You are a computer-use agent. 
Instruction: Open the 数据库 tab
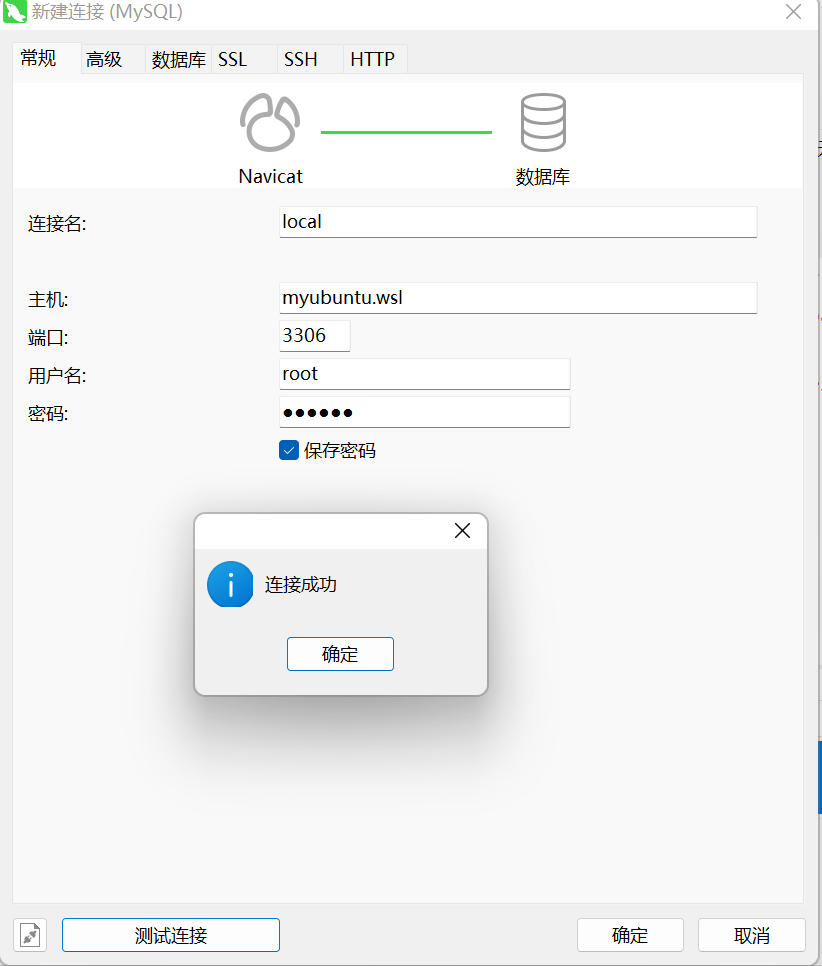tap(178, 59)
